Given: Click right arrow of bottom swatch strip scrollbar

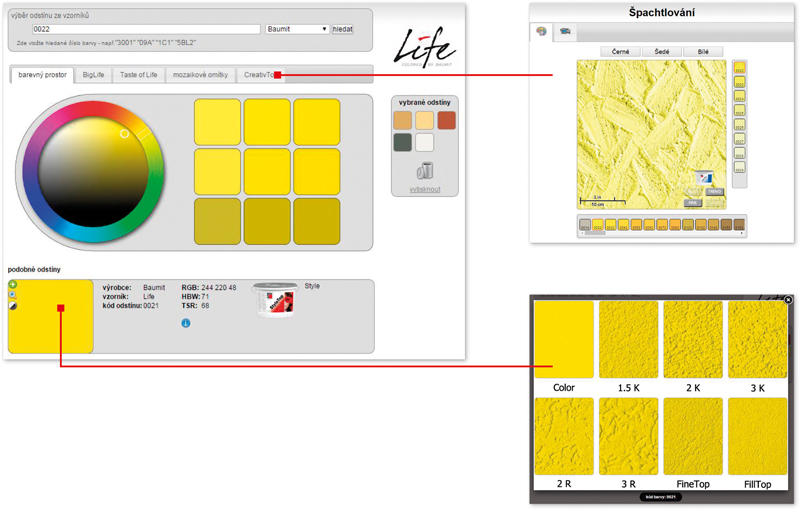Looking at the screenshot, I should click(742, 234).
